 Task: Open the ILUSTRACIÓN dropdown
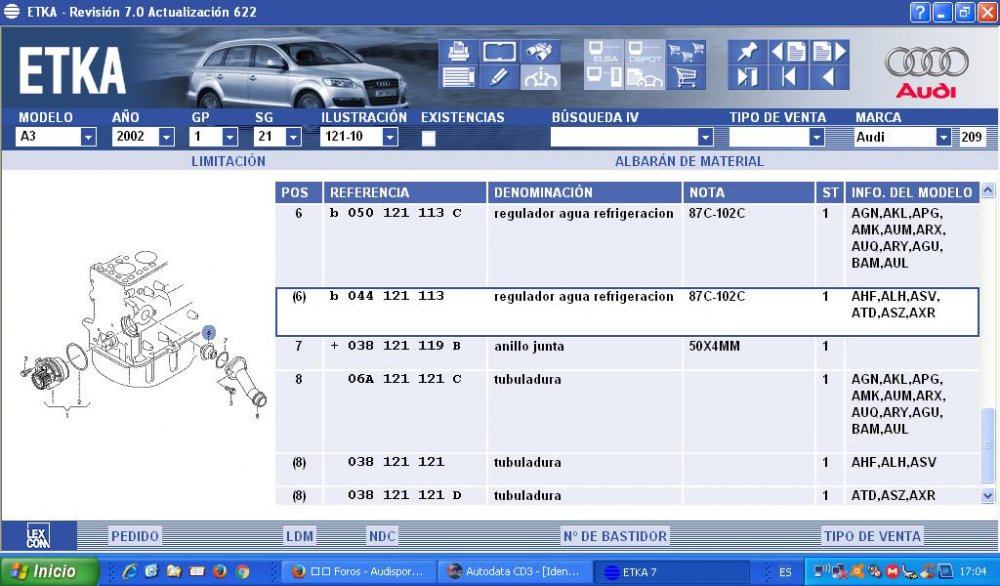click(390, 136)
